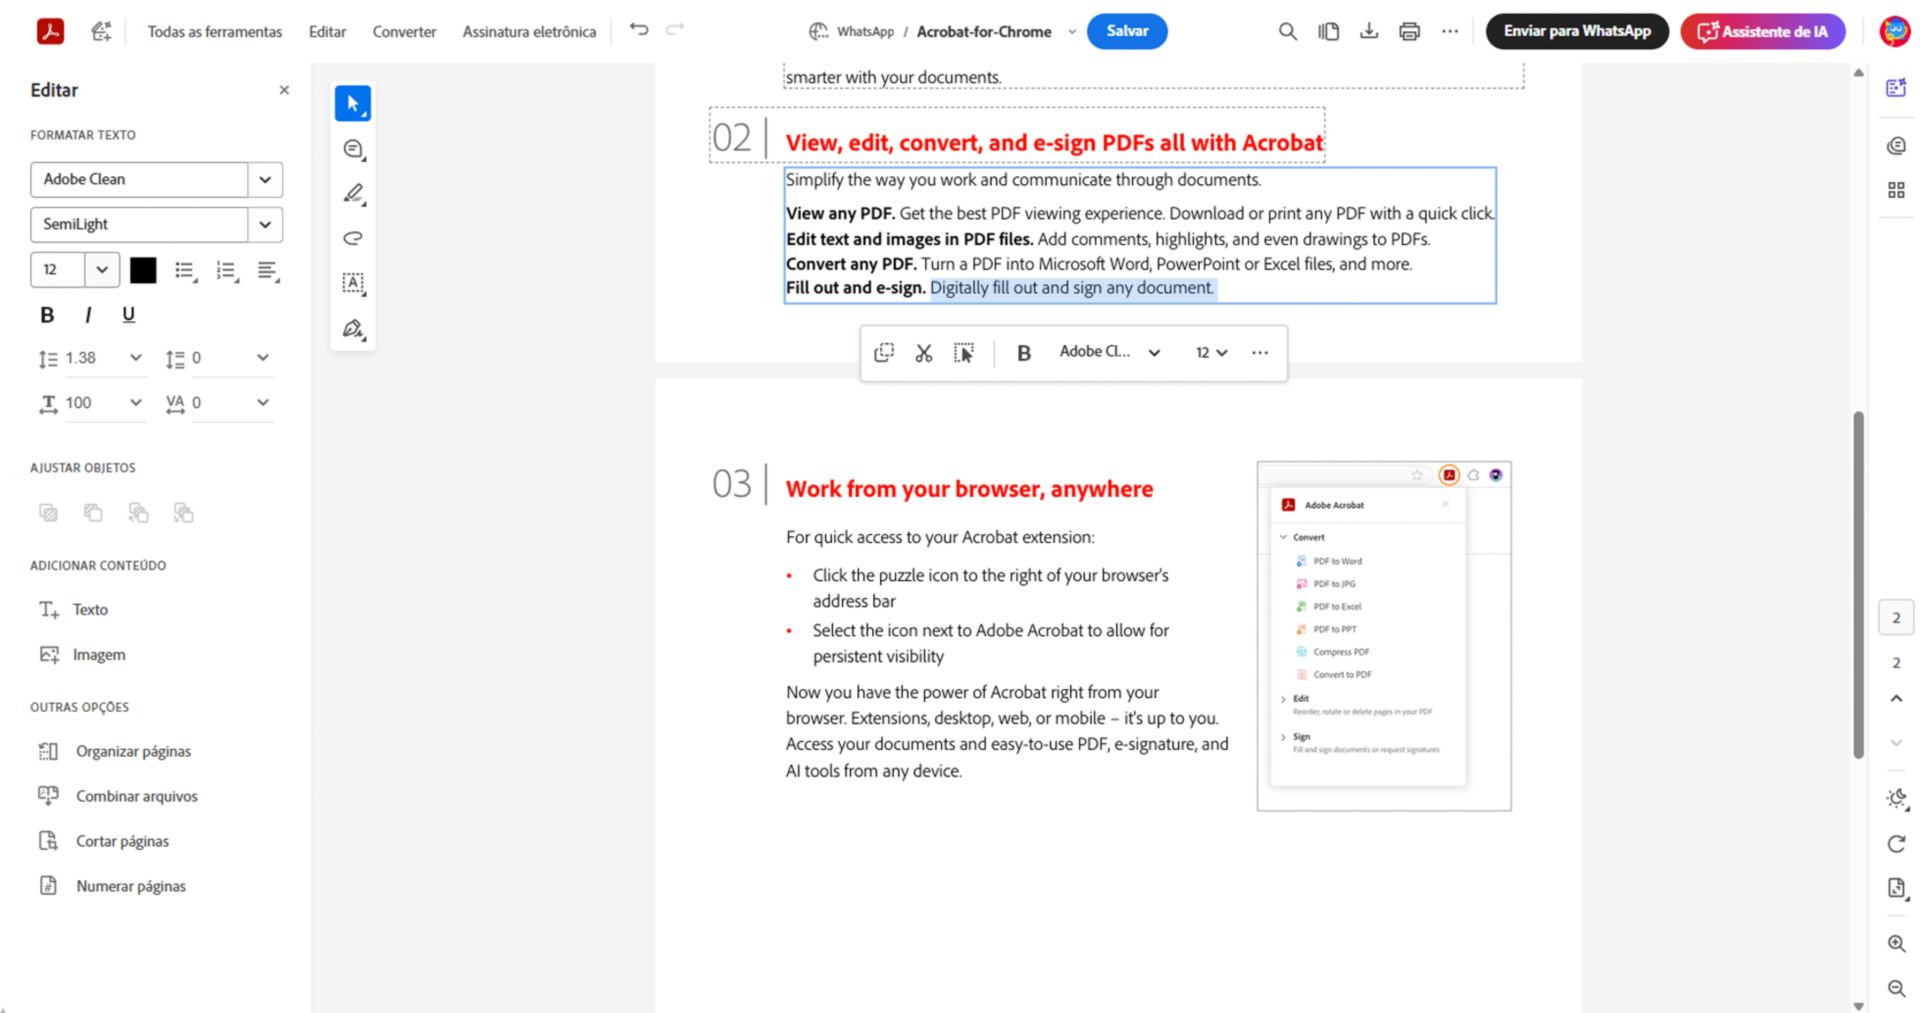Toggle bold in floating toolbar
The image size is (1920, 1013).
click(1024, 353)
